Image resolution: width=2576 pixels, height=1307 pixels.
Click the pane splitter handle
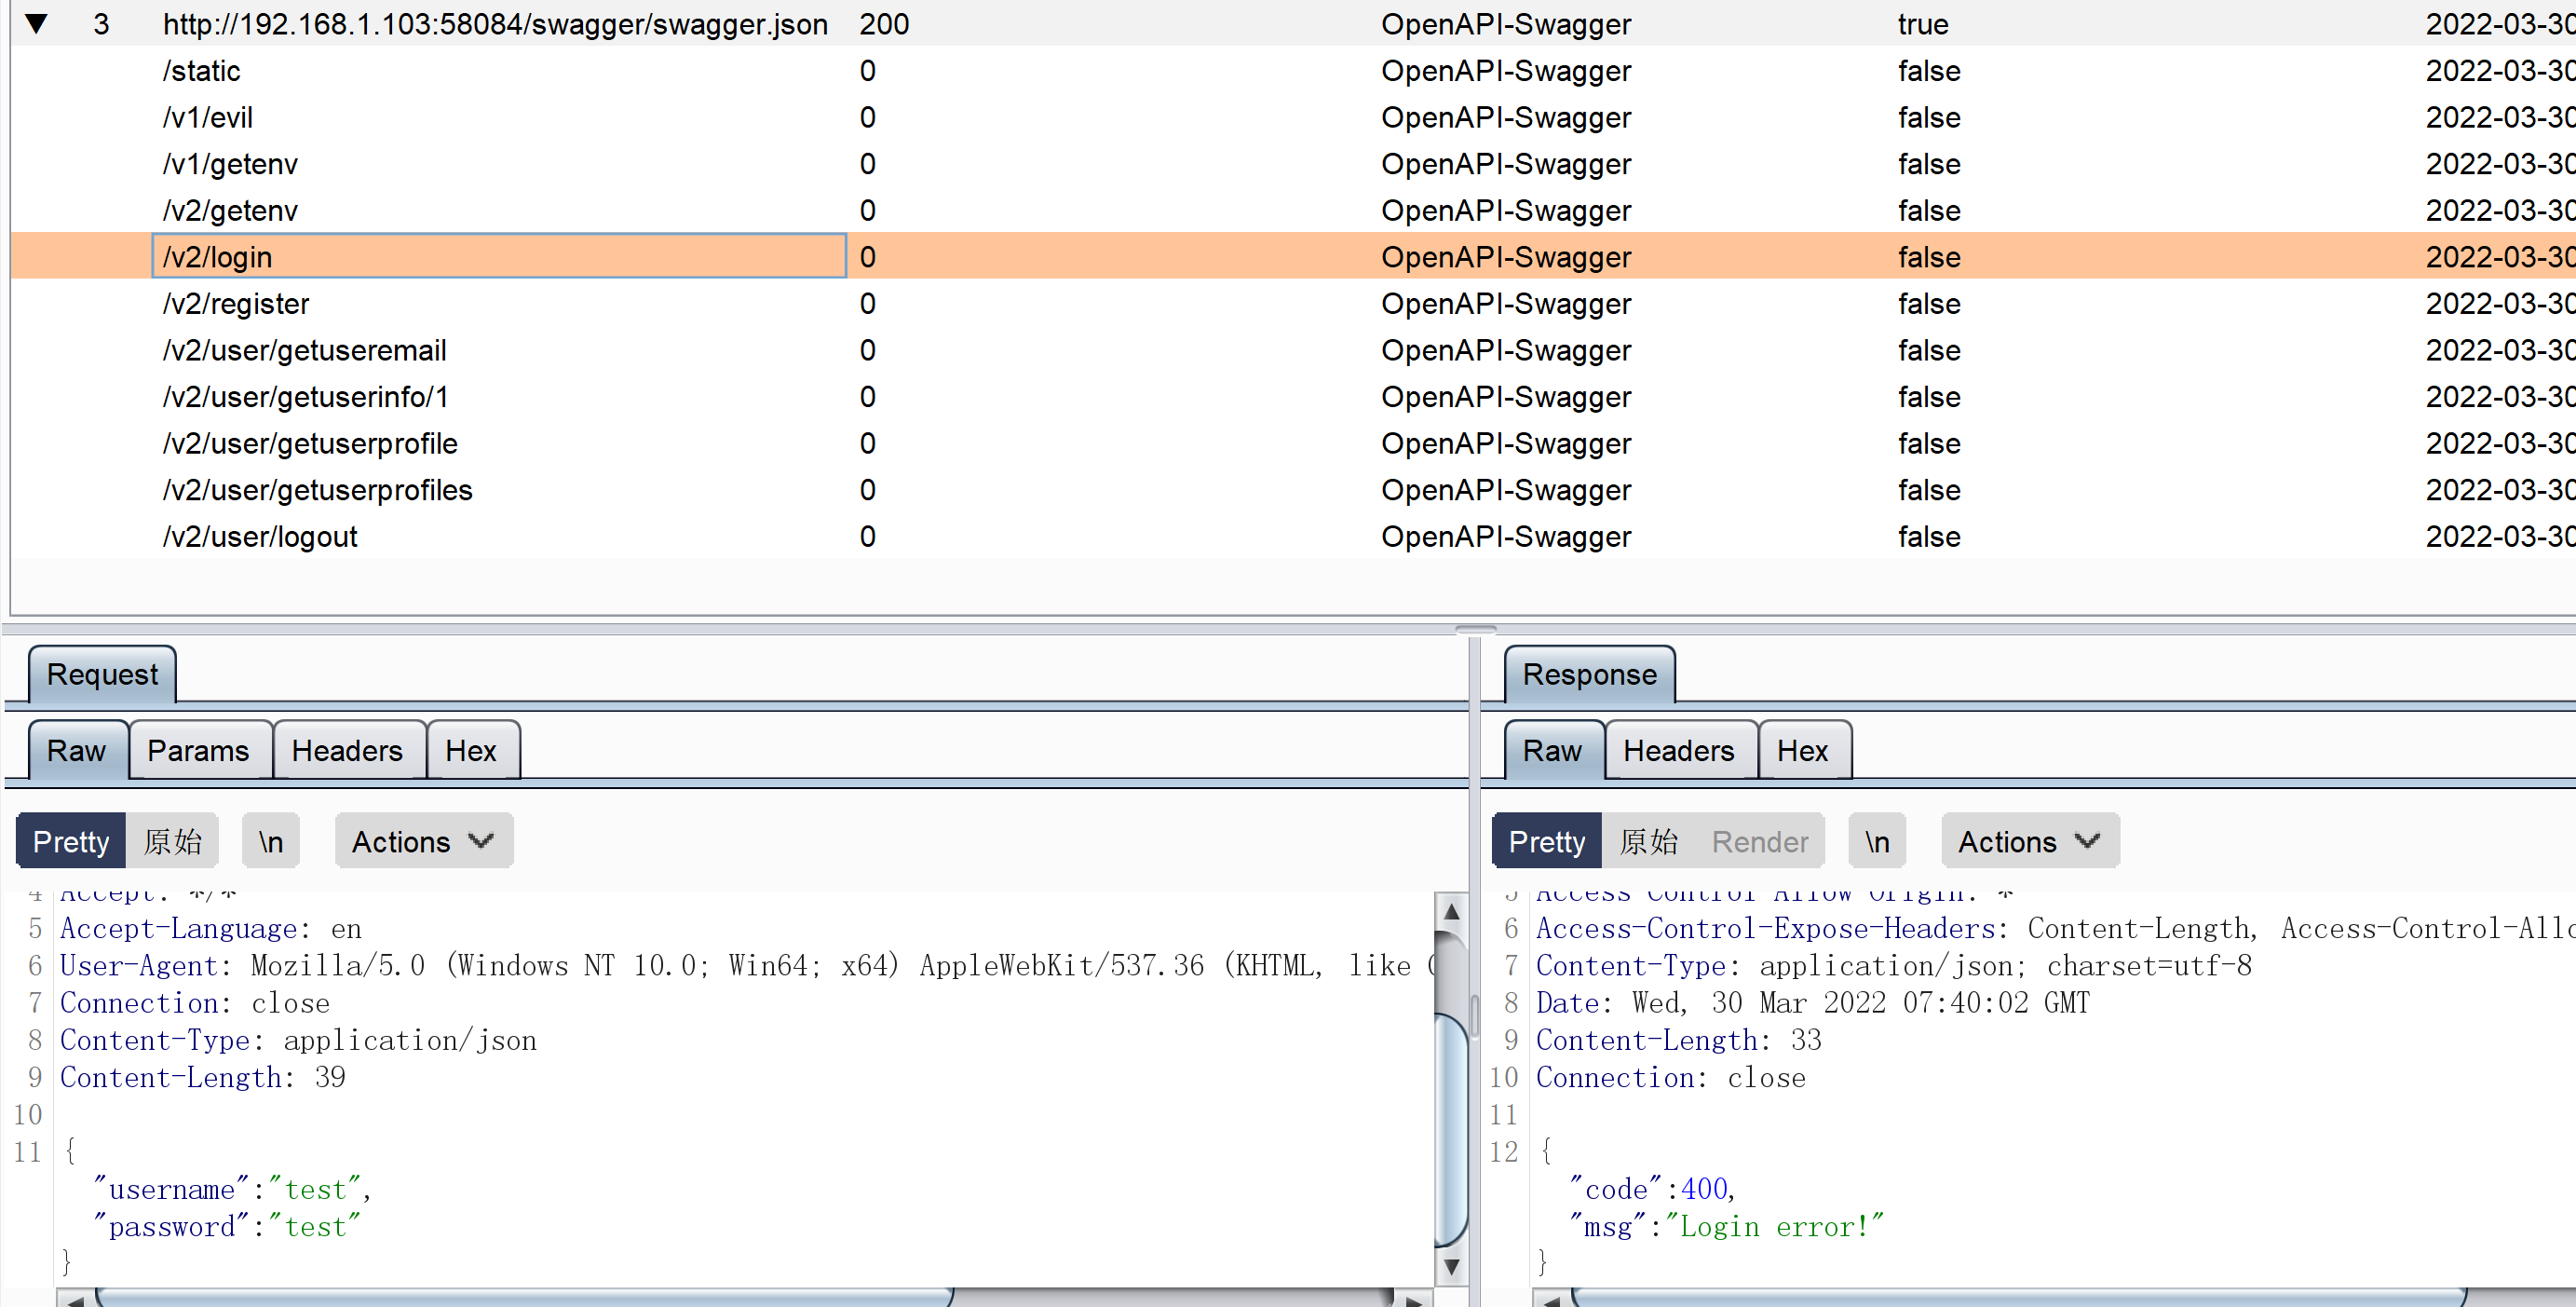tap(1475, 630)
